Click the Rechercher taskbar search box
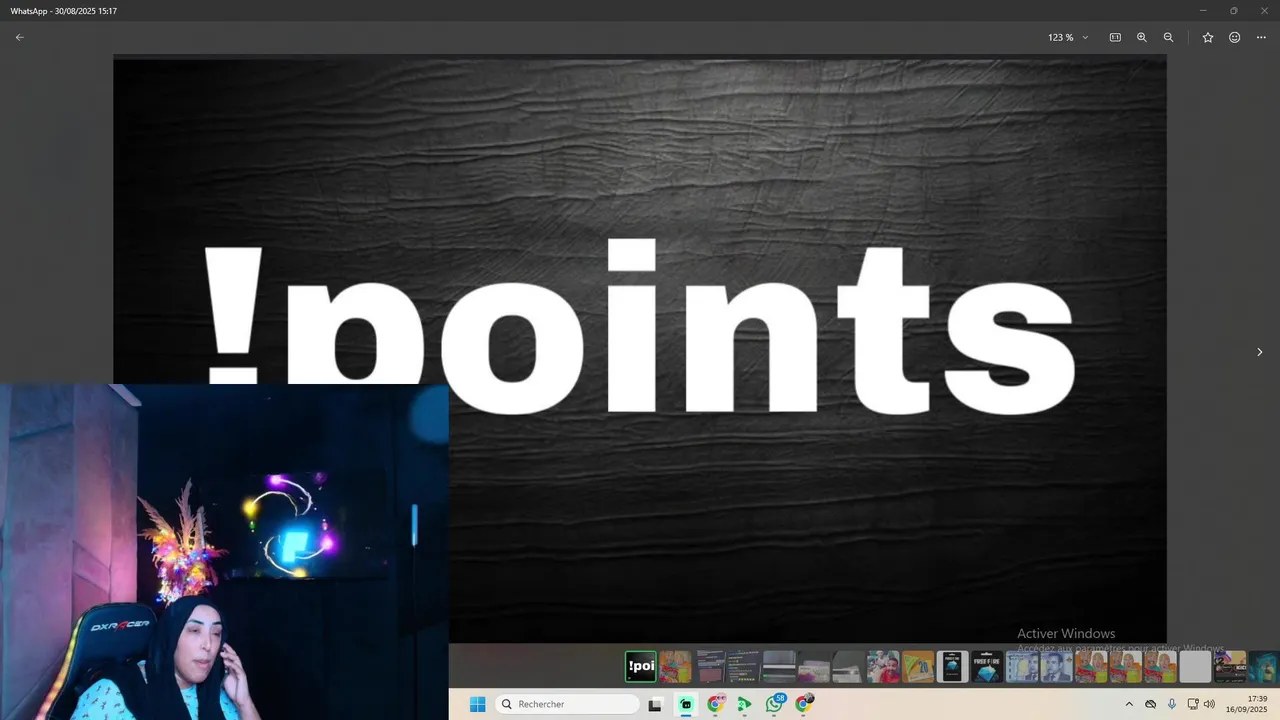The height and width of the screenshot is (720, 1280). coord(568,704)
